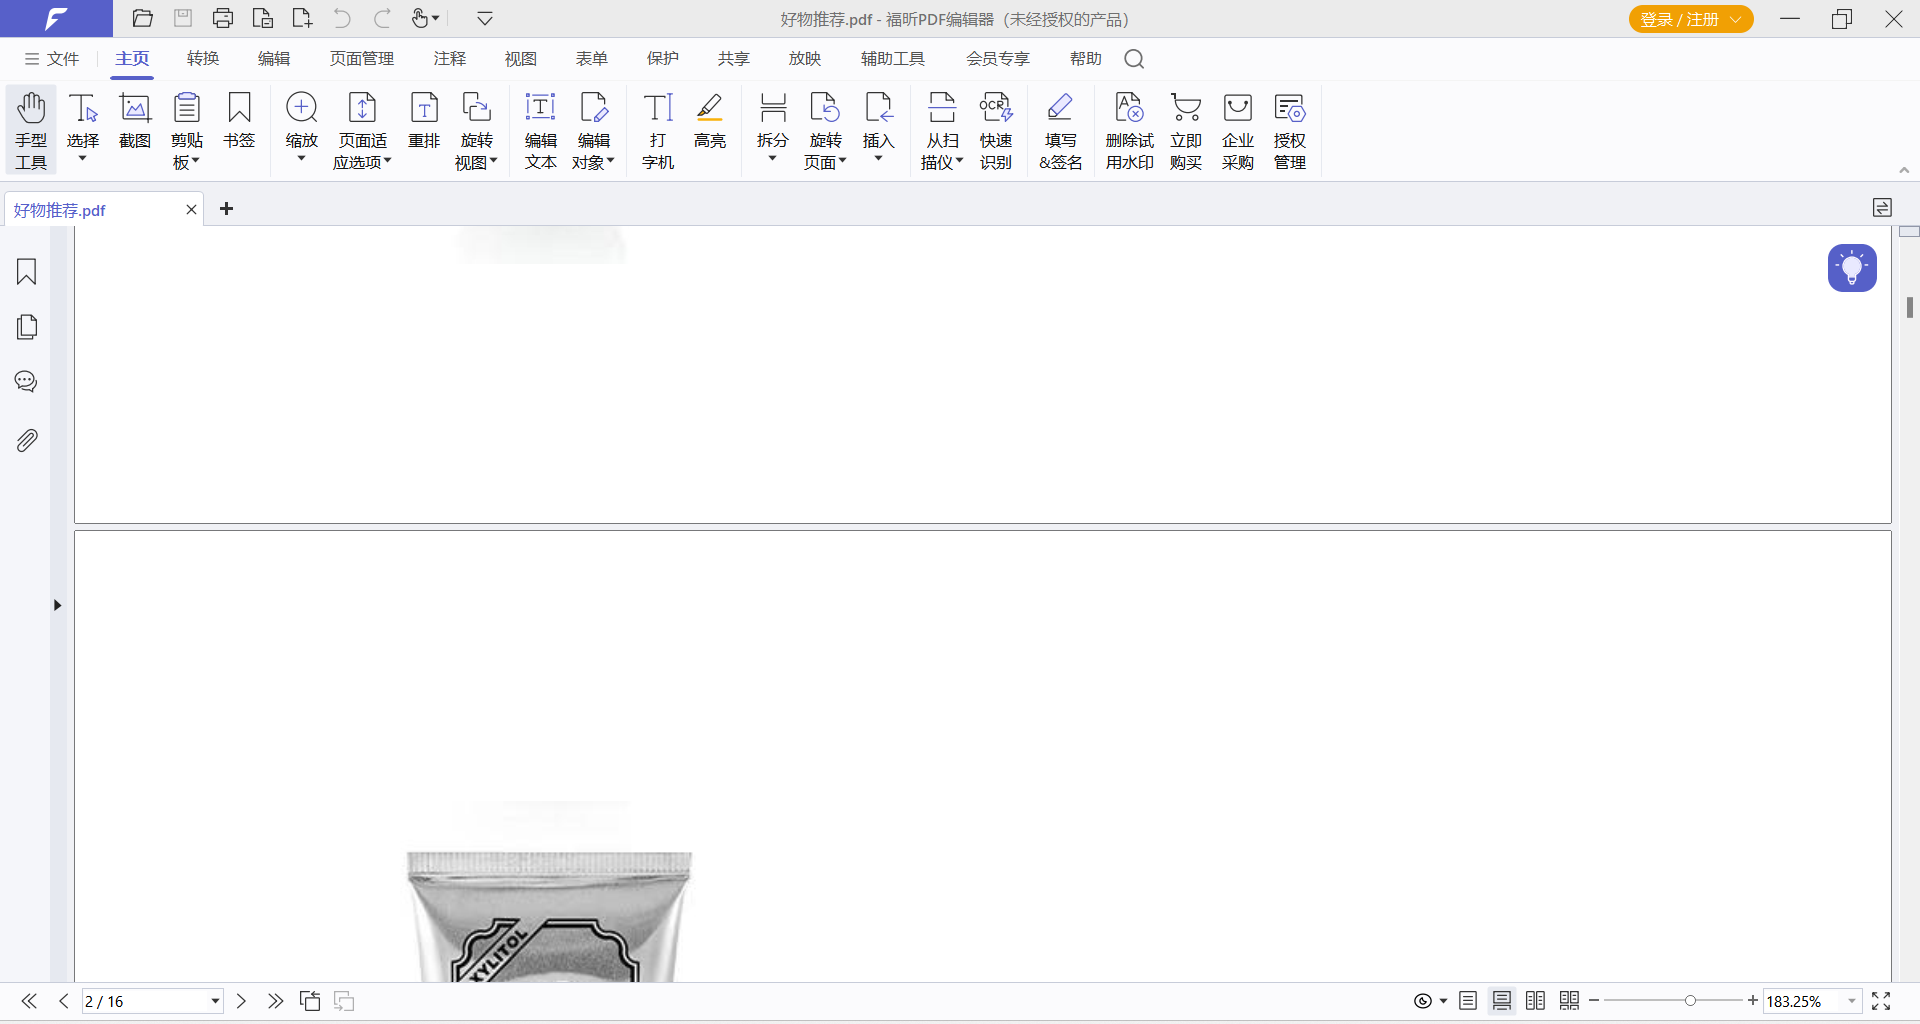Image resolution: width=1920 pixels, height=1024 pixels.
Task: Open the Bookmarks side panel
Action: 27,272
